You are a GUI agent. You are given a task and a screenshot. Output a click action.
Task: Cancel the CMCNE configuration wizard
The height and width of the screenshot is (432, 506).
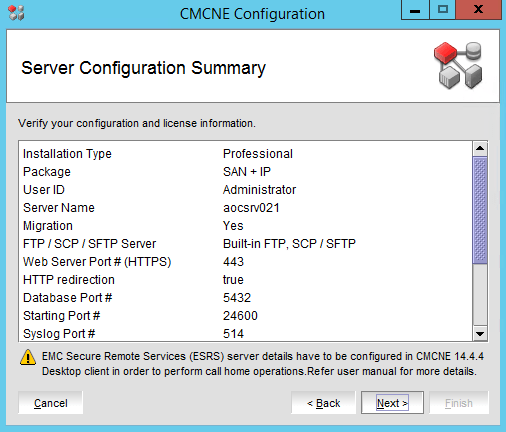click(x=51, y=403)
